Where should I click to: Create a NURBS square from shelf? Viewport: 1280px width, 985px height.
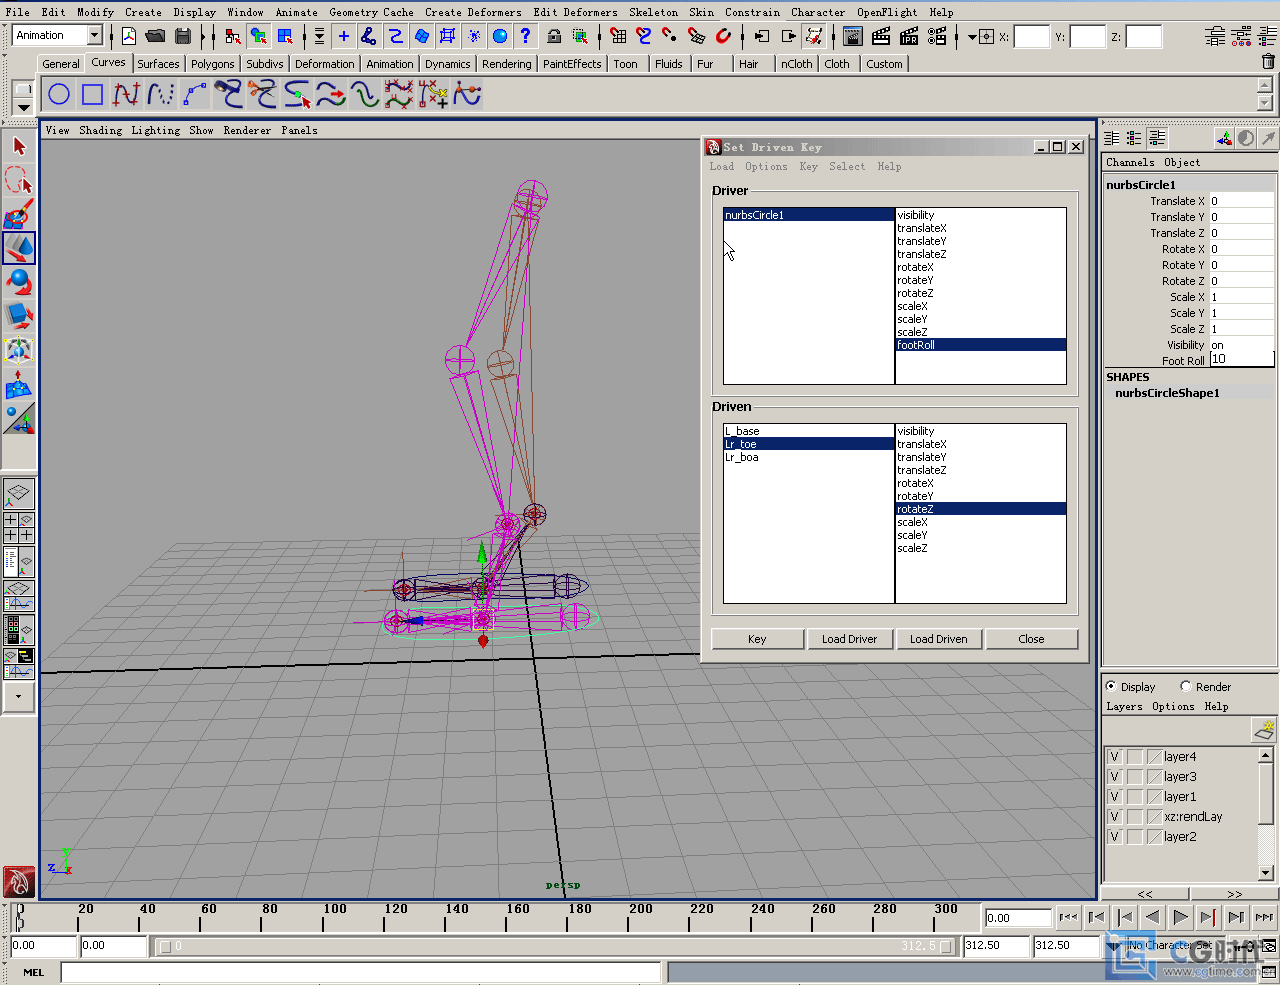(93, 95)
